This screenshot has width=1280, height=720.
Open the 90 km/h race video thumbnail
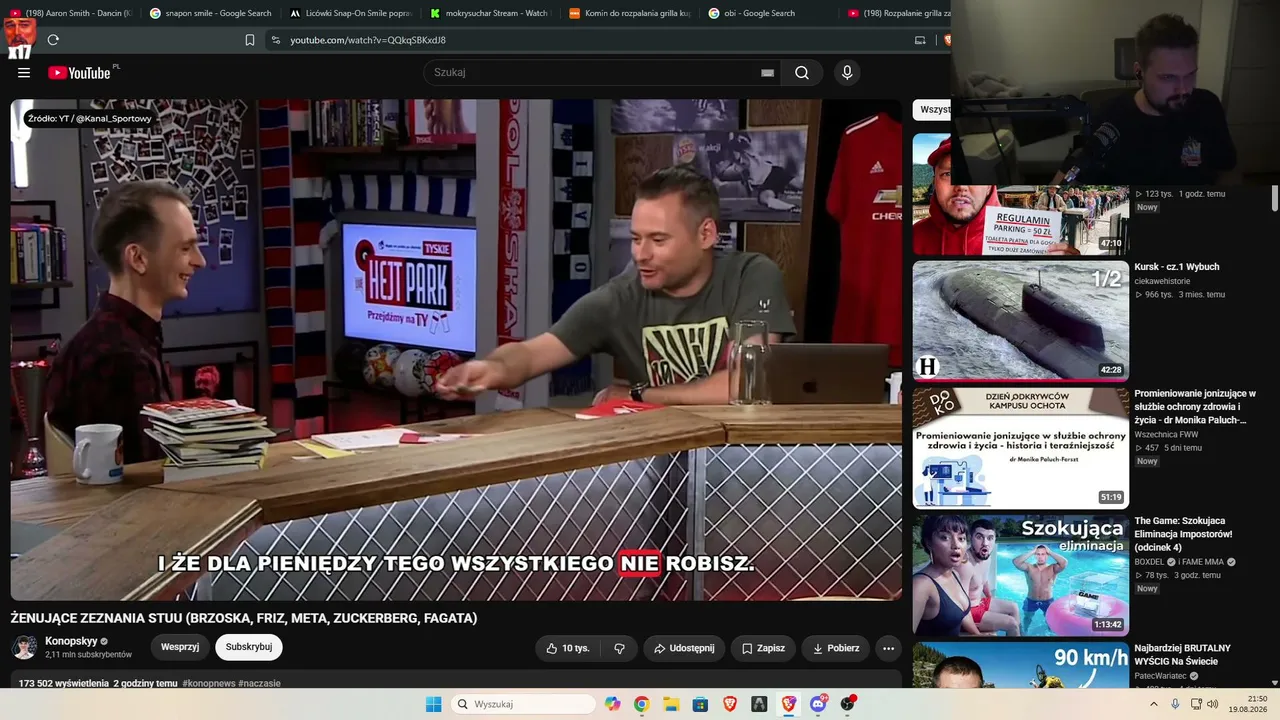[x=1021, y=665]
